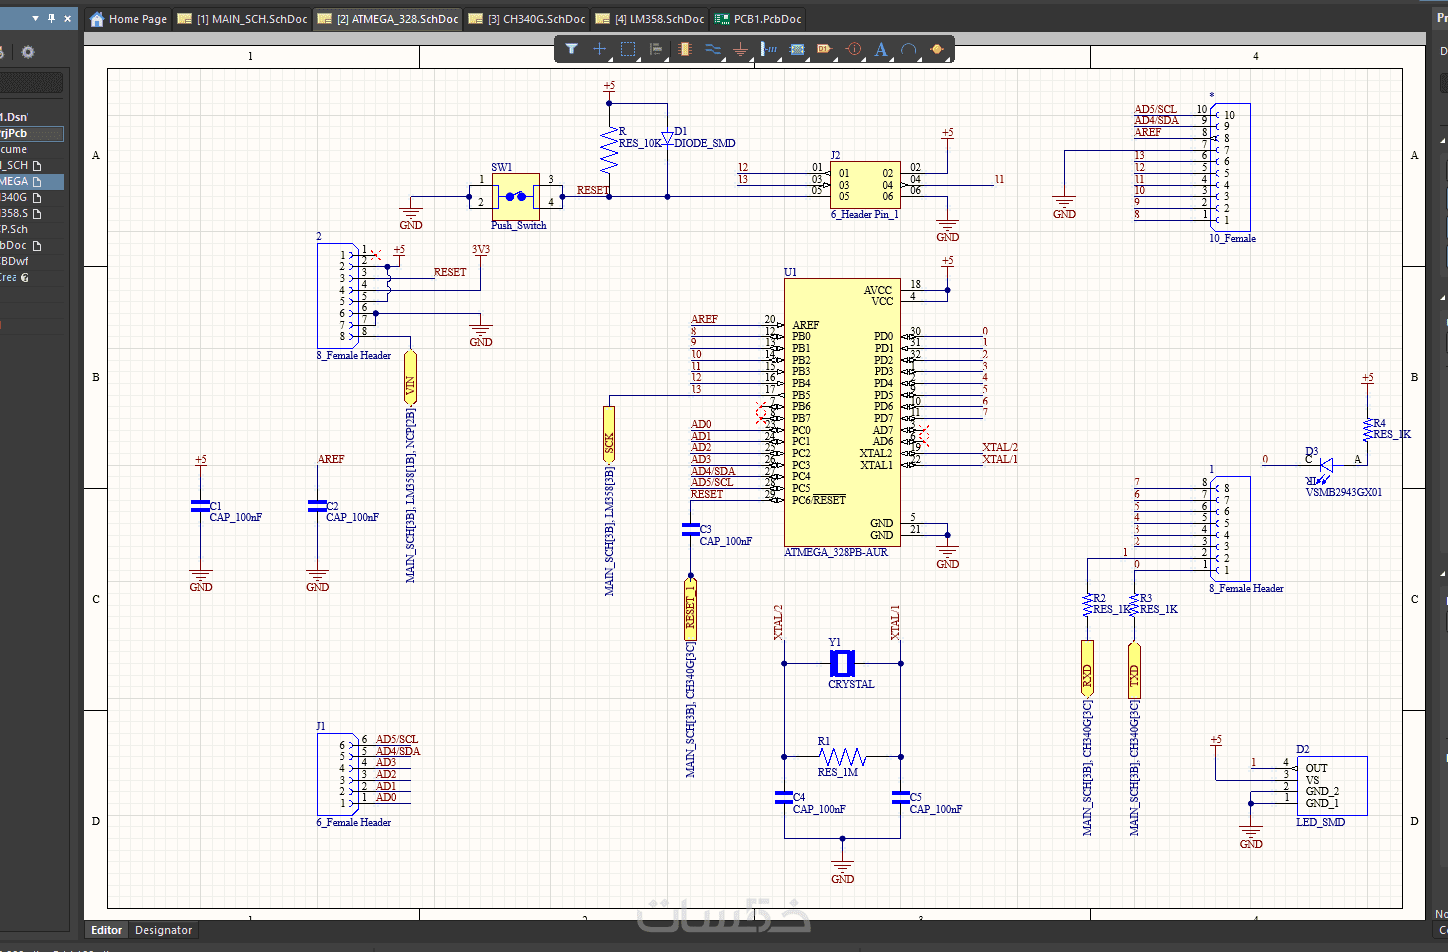The height and width of the screenshot is (952, 1448).
Task: Click the place component icon
Action: click(685, 49)
